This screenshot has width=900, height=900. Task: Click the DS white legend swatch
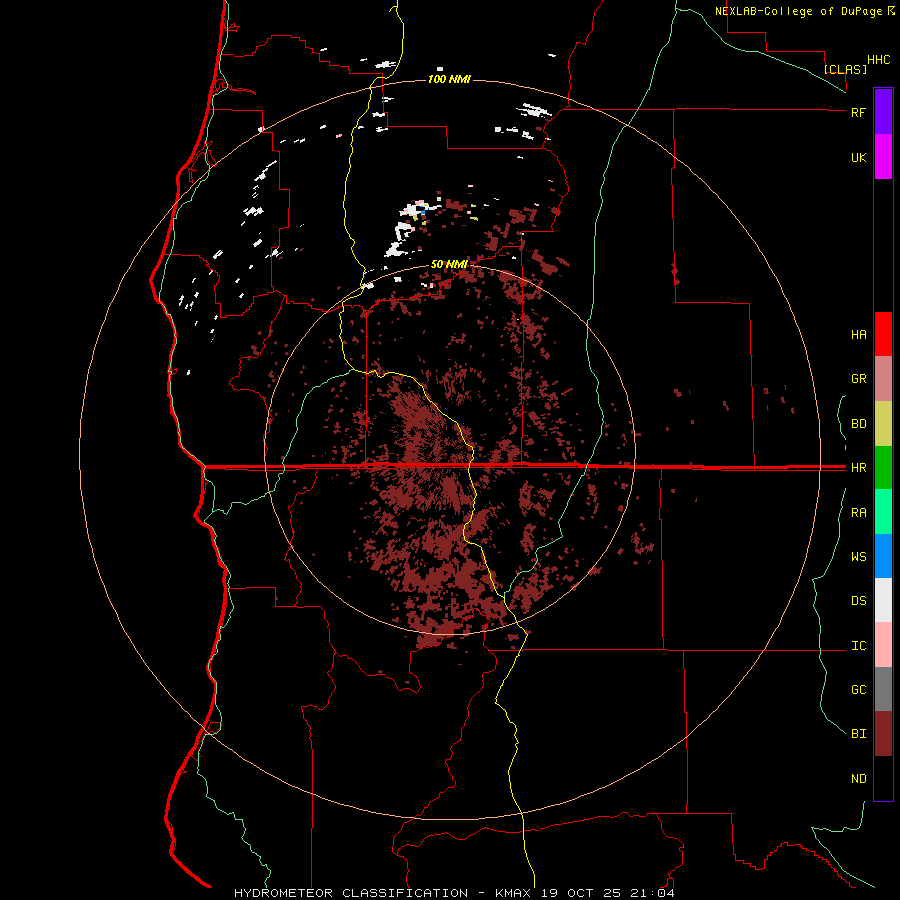(883, 600)
